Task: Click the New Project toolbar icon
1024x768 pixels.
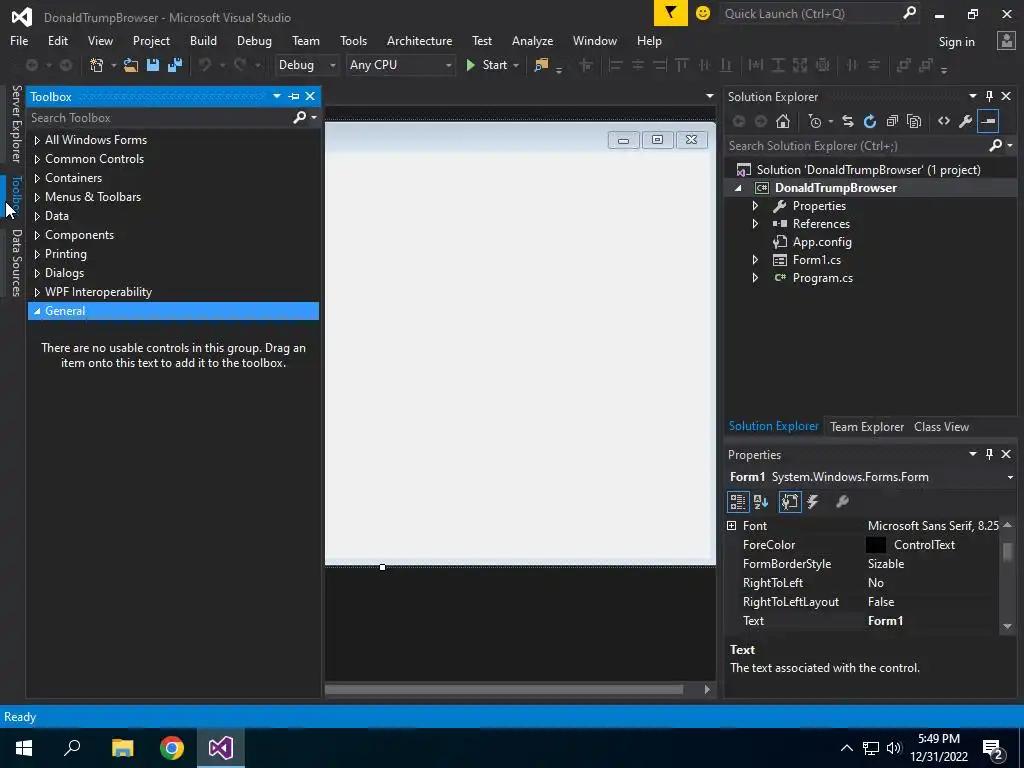Action: tap(97, 65)
